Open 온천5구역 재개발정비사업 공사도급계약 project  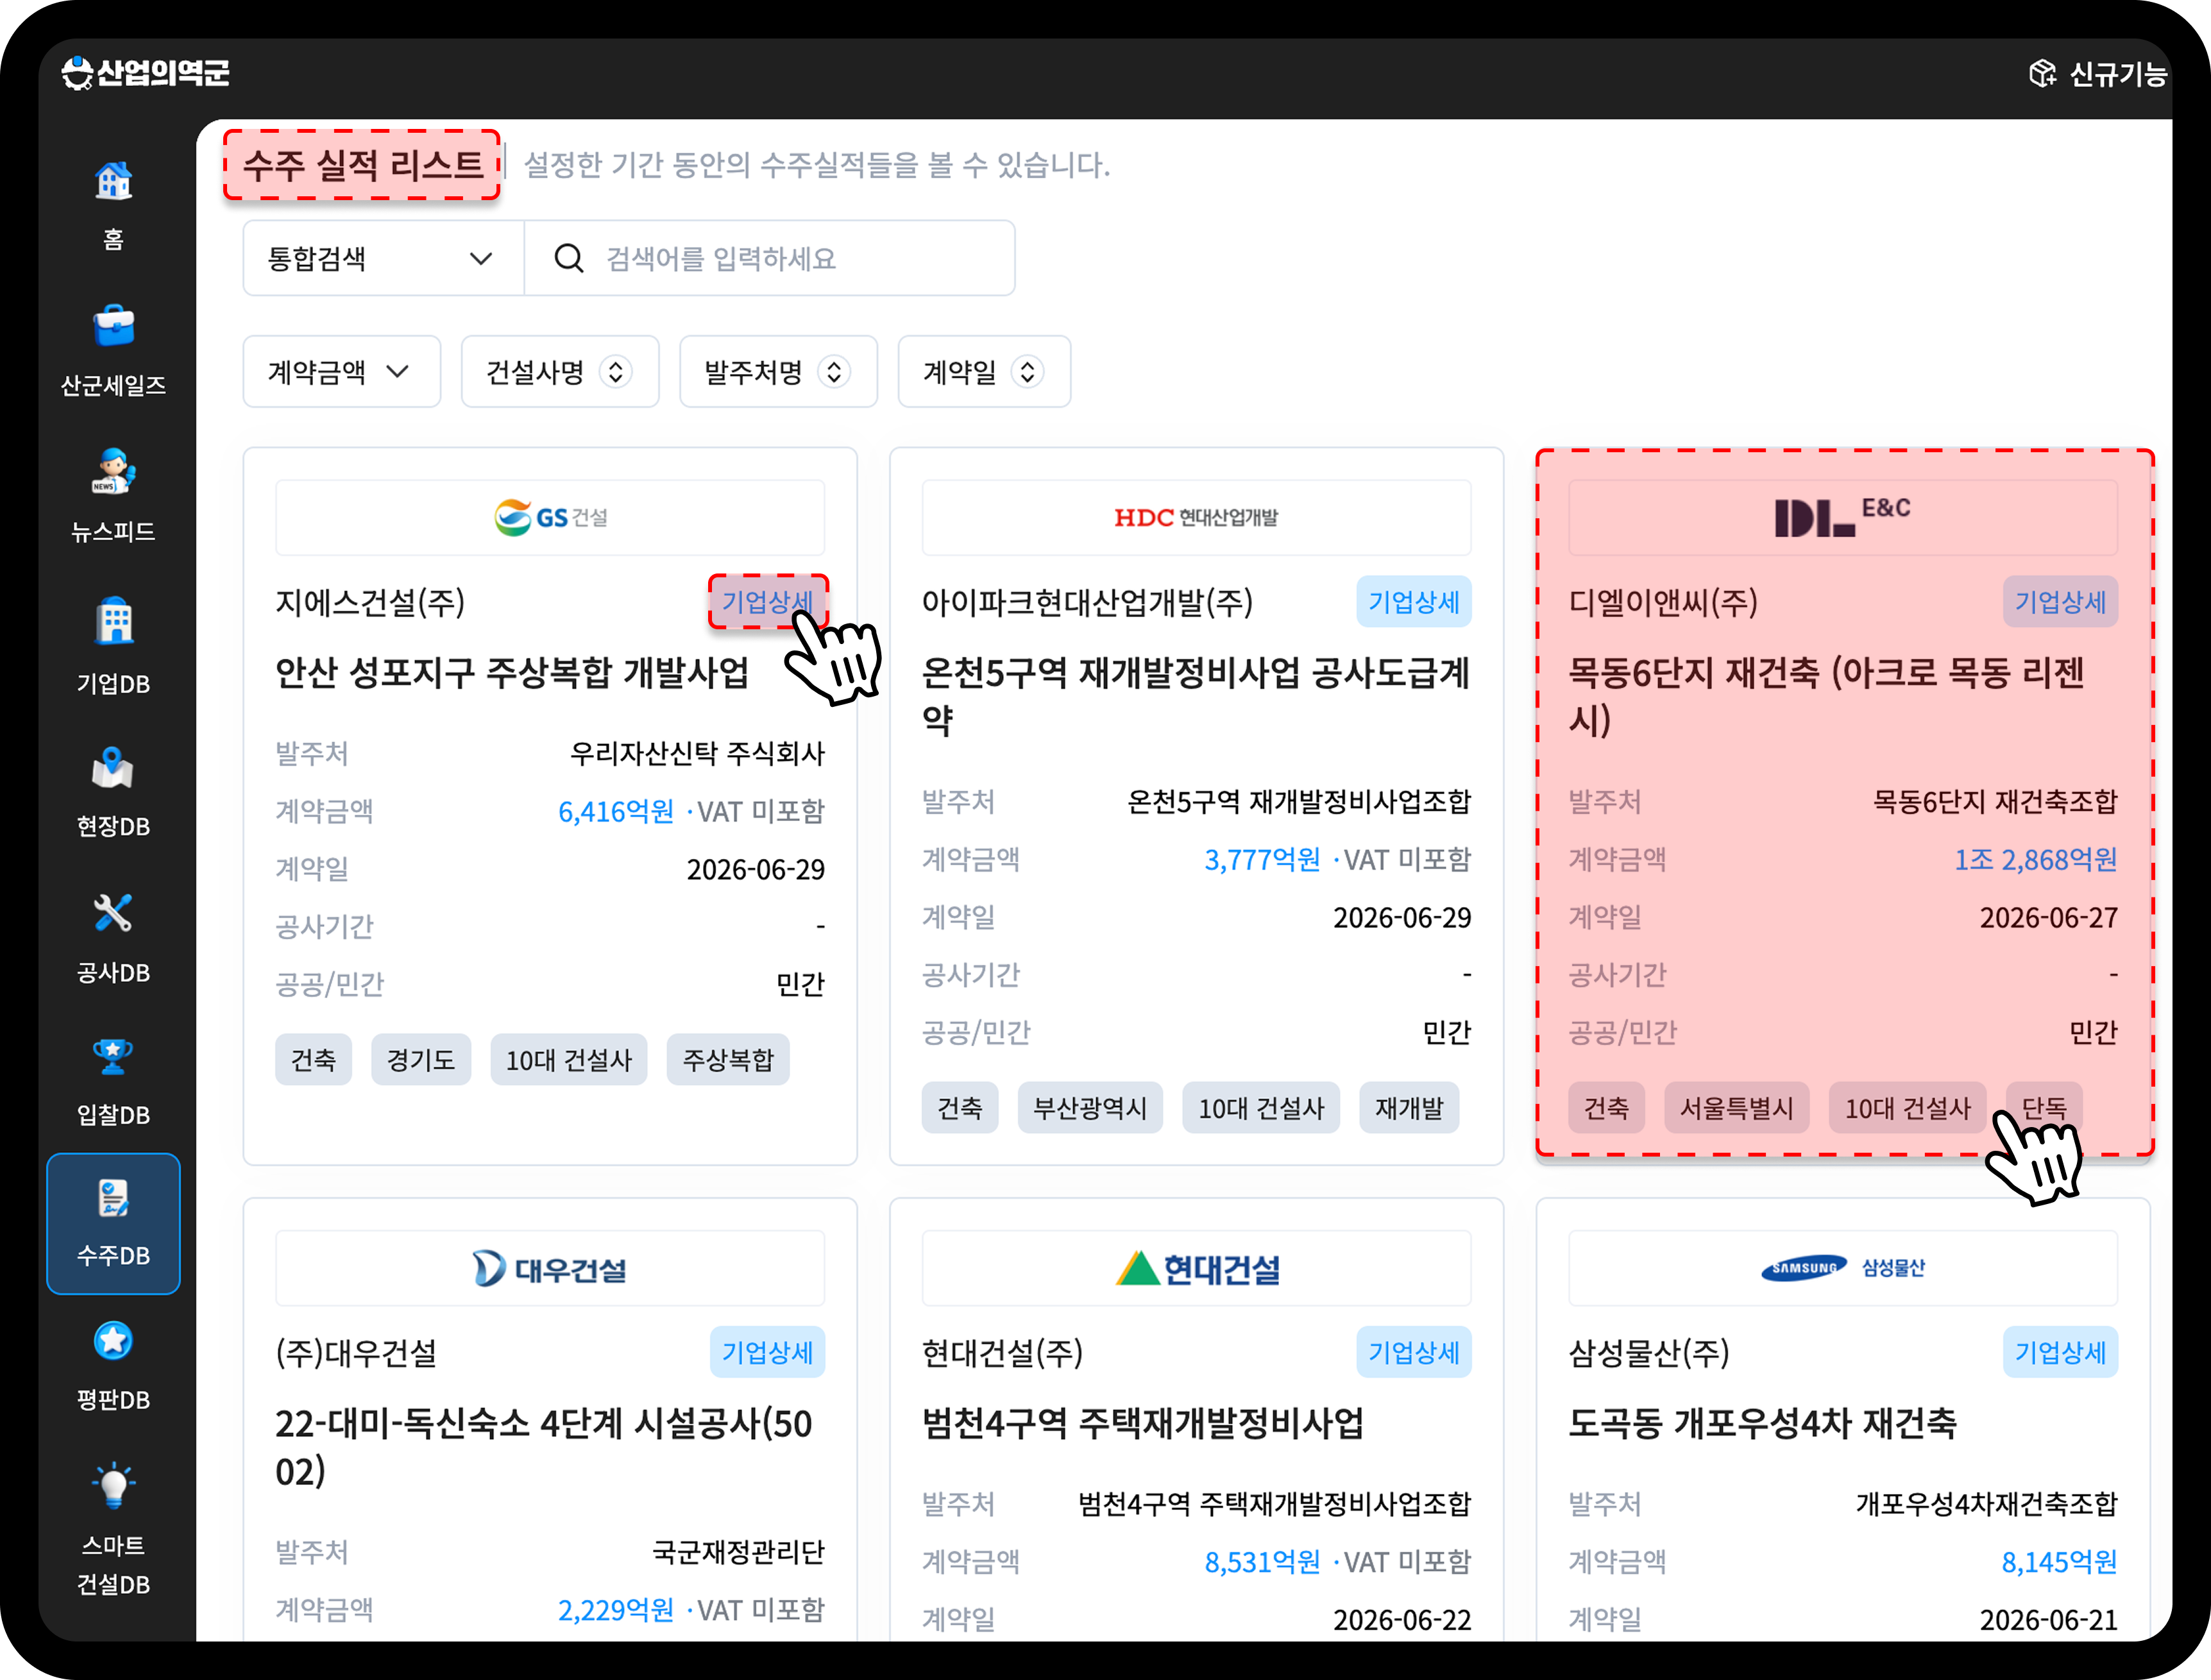pos(1196,696)
